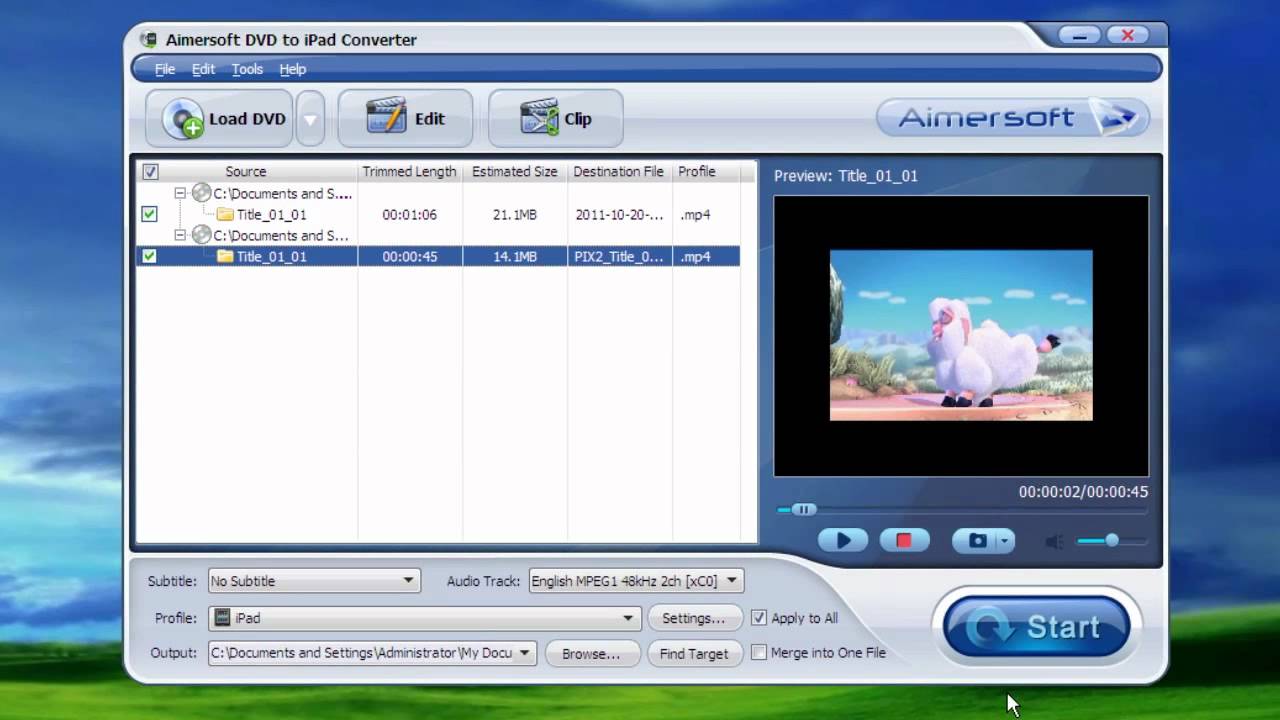
Task: Close the converter window
Action: click(1127, 36)
